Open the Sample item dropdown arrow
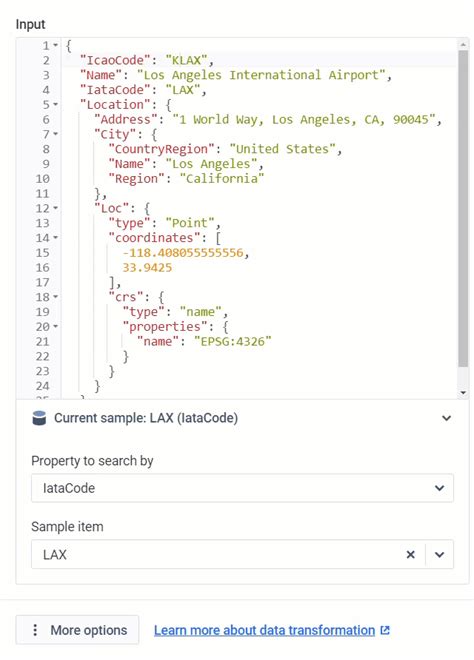474x660 pixels. 439,554
